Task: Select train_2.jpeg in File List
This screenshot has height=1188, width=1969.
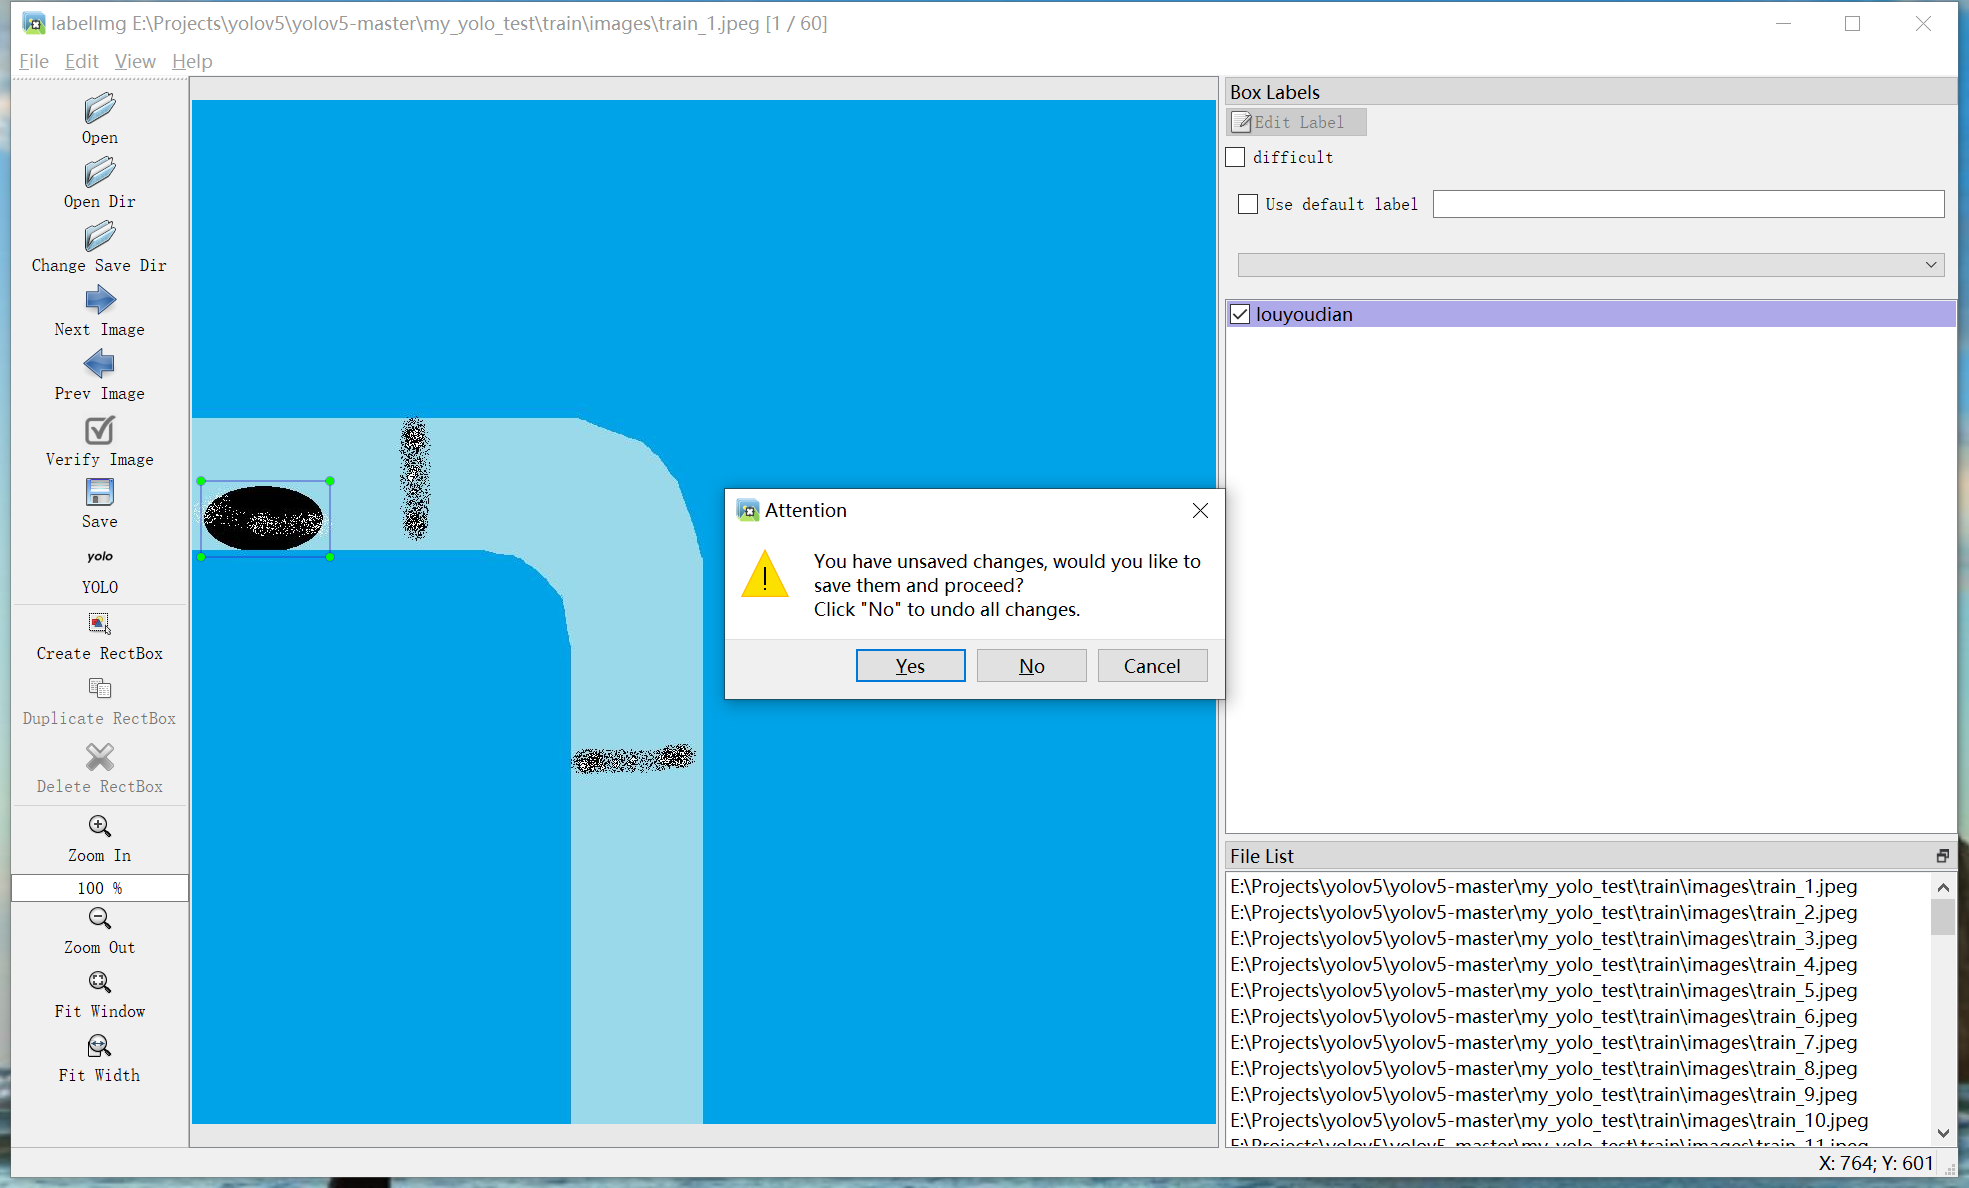Action: (x=1543, y=912)
